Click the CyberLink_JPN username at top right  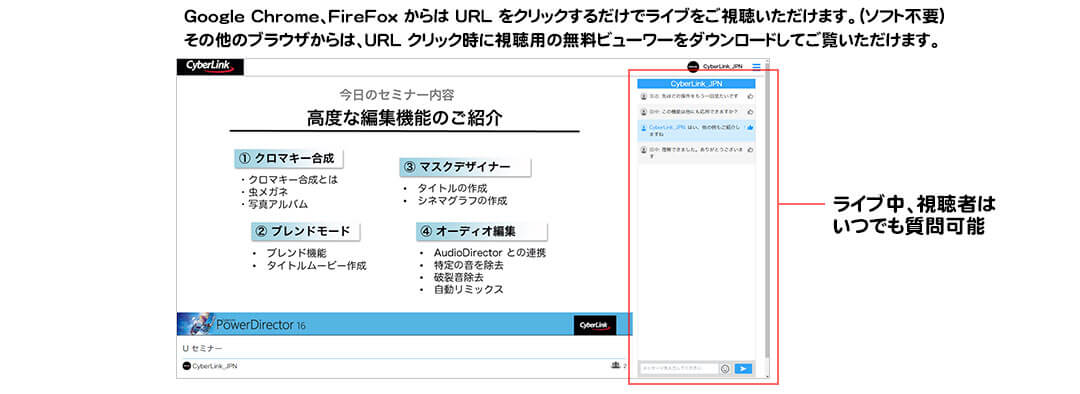(x=722, y=67)
